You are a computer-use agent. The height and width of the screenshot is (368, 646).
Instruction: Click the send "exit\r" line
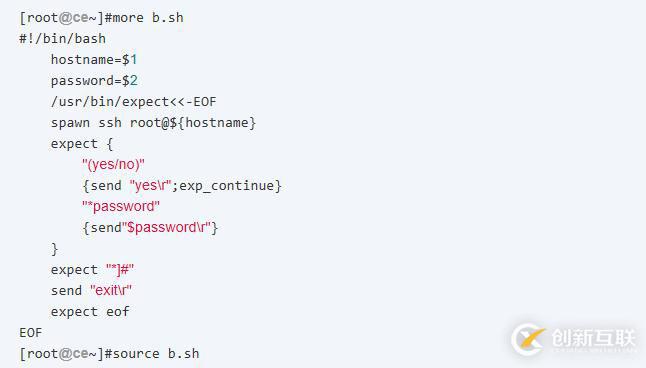(91, 291)
